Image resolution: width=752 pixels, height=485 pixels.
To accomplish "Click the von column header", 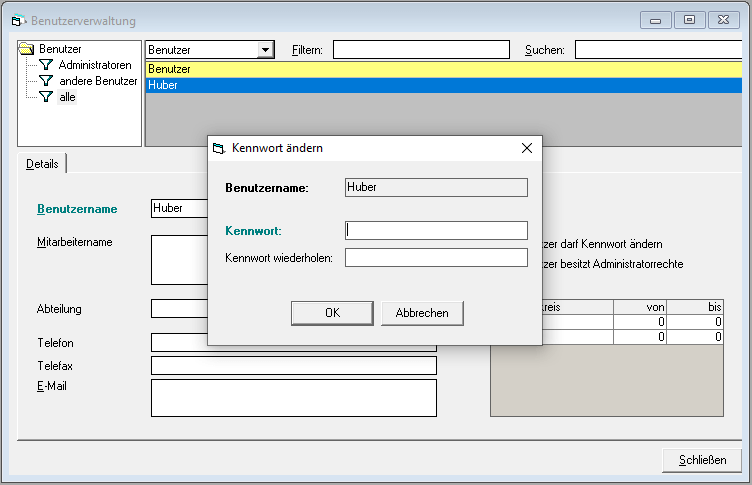I will click(x=640, y=307).
